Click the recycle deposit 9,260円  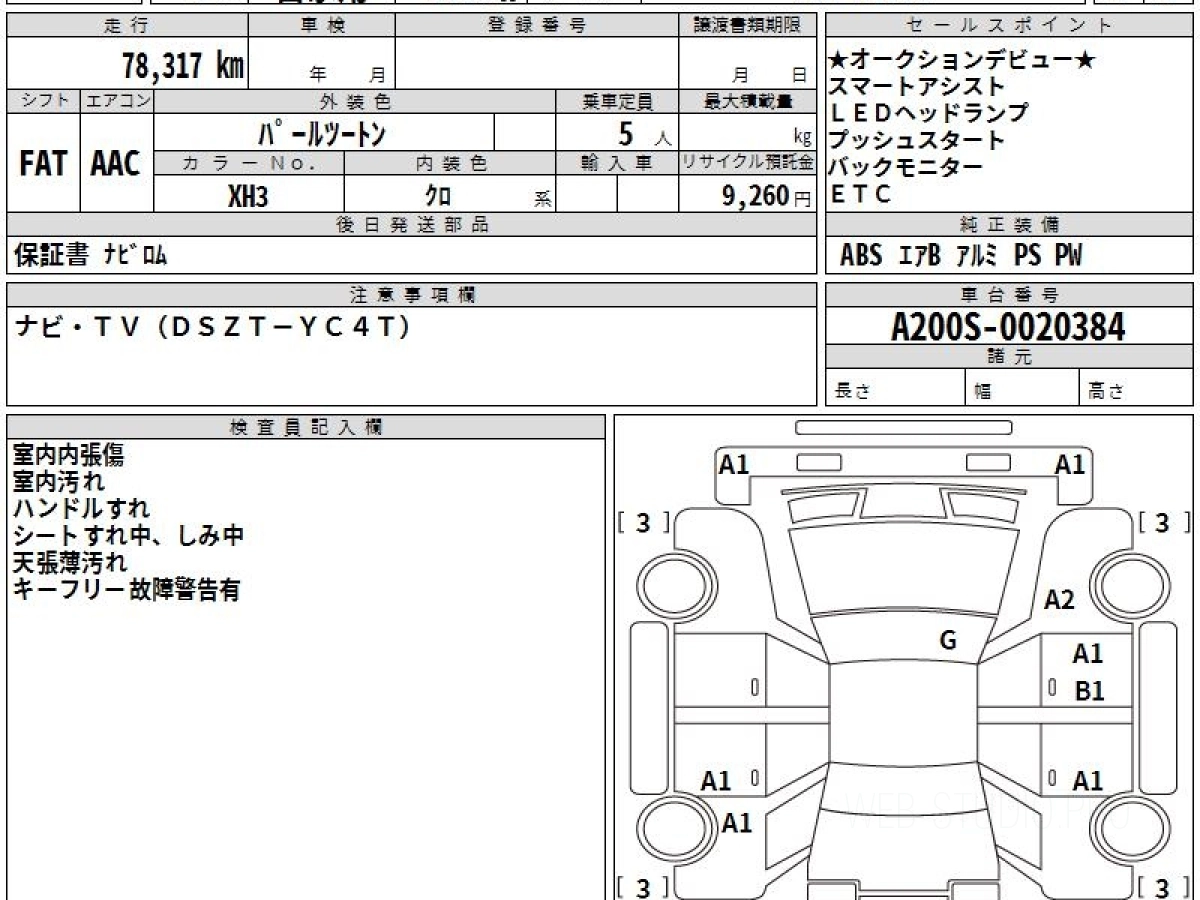coord(766,196)
